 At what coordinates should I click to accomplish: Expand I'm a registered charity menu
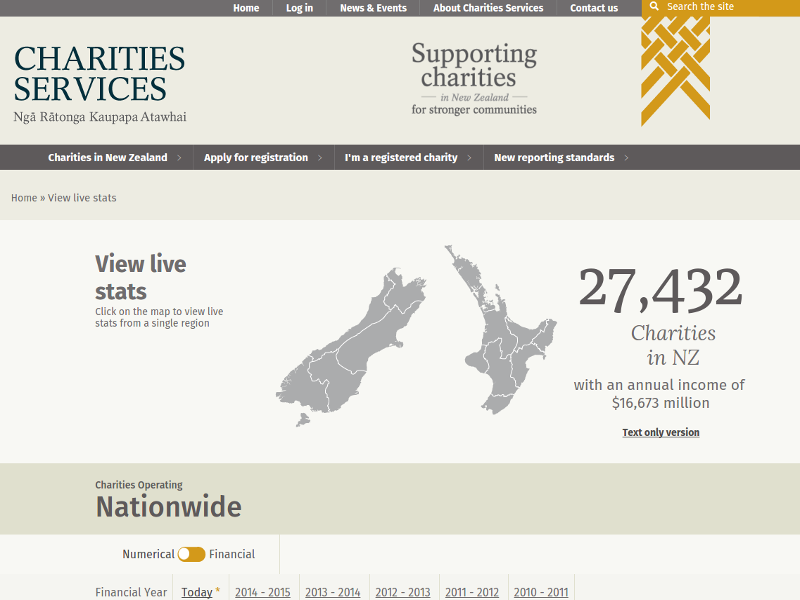click(x=401, y=158)
